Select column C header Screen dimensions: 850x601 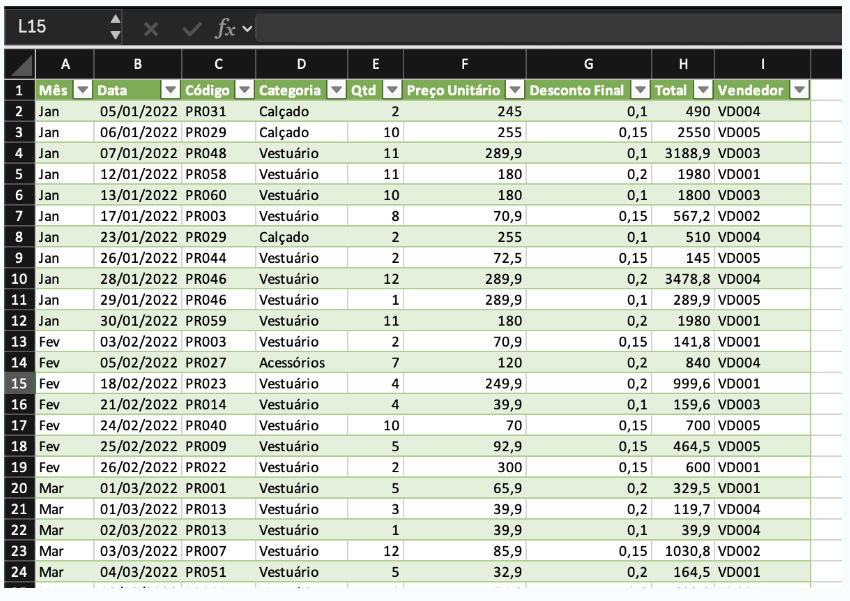pyautogui.click(x=218, y=64)
